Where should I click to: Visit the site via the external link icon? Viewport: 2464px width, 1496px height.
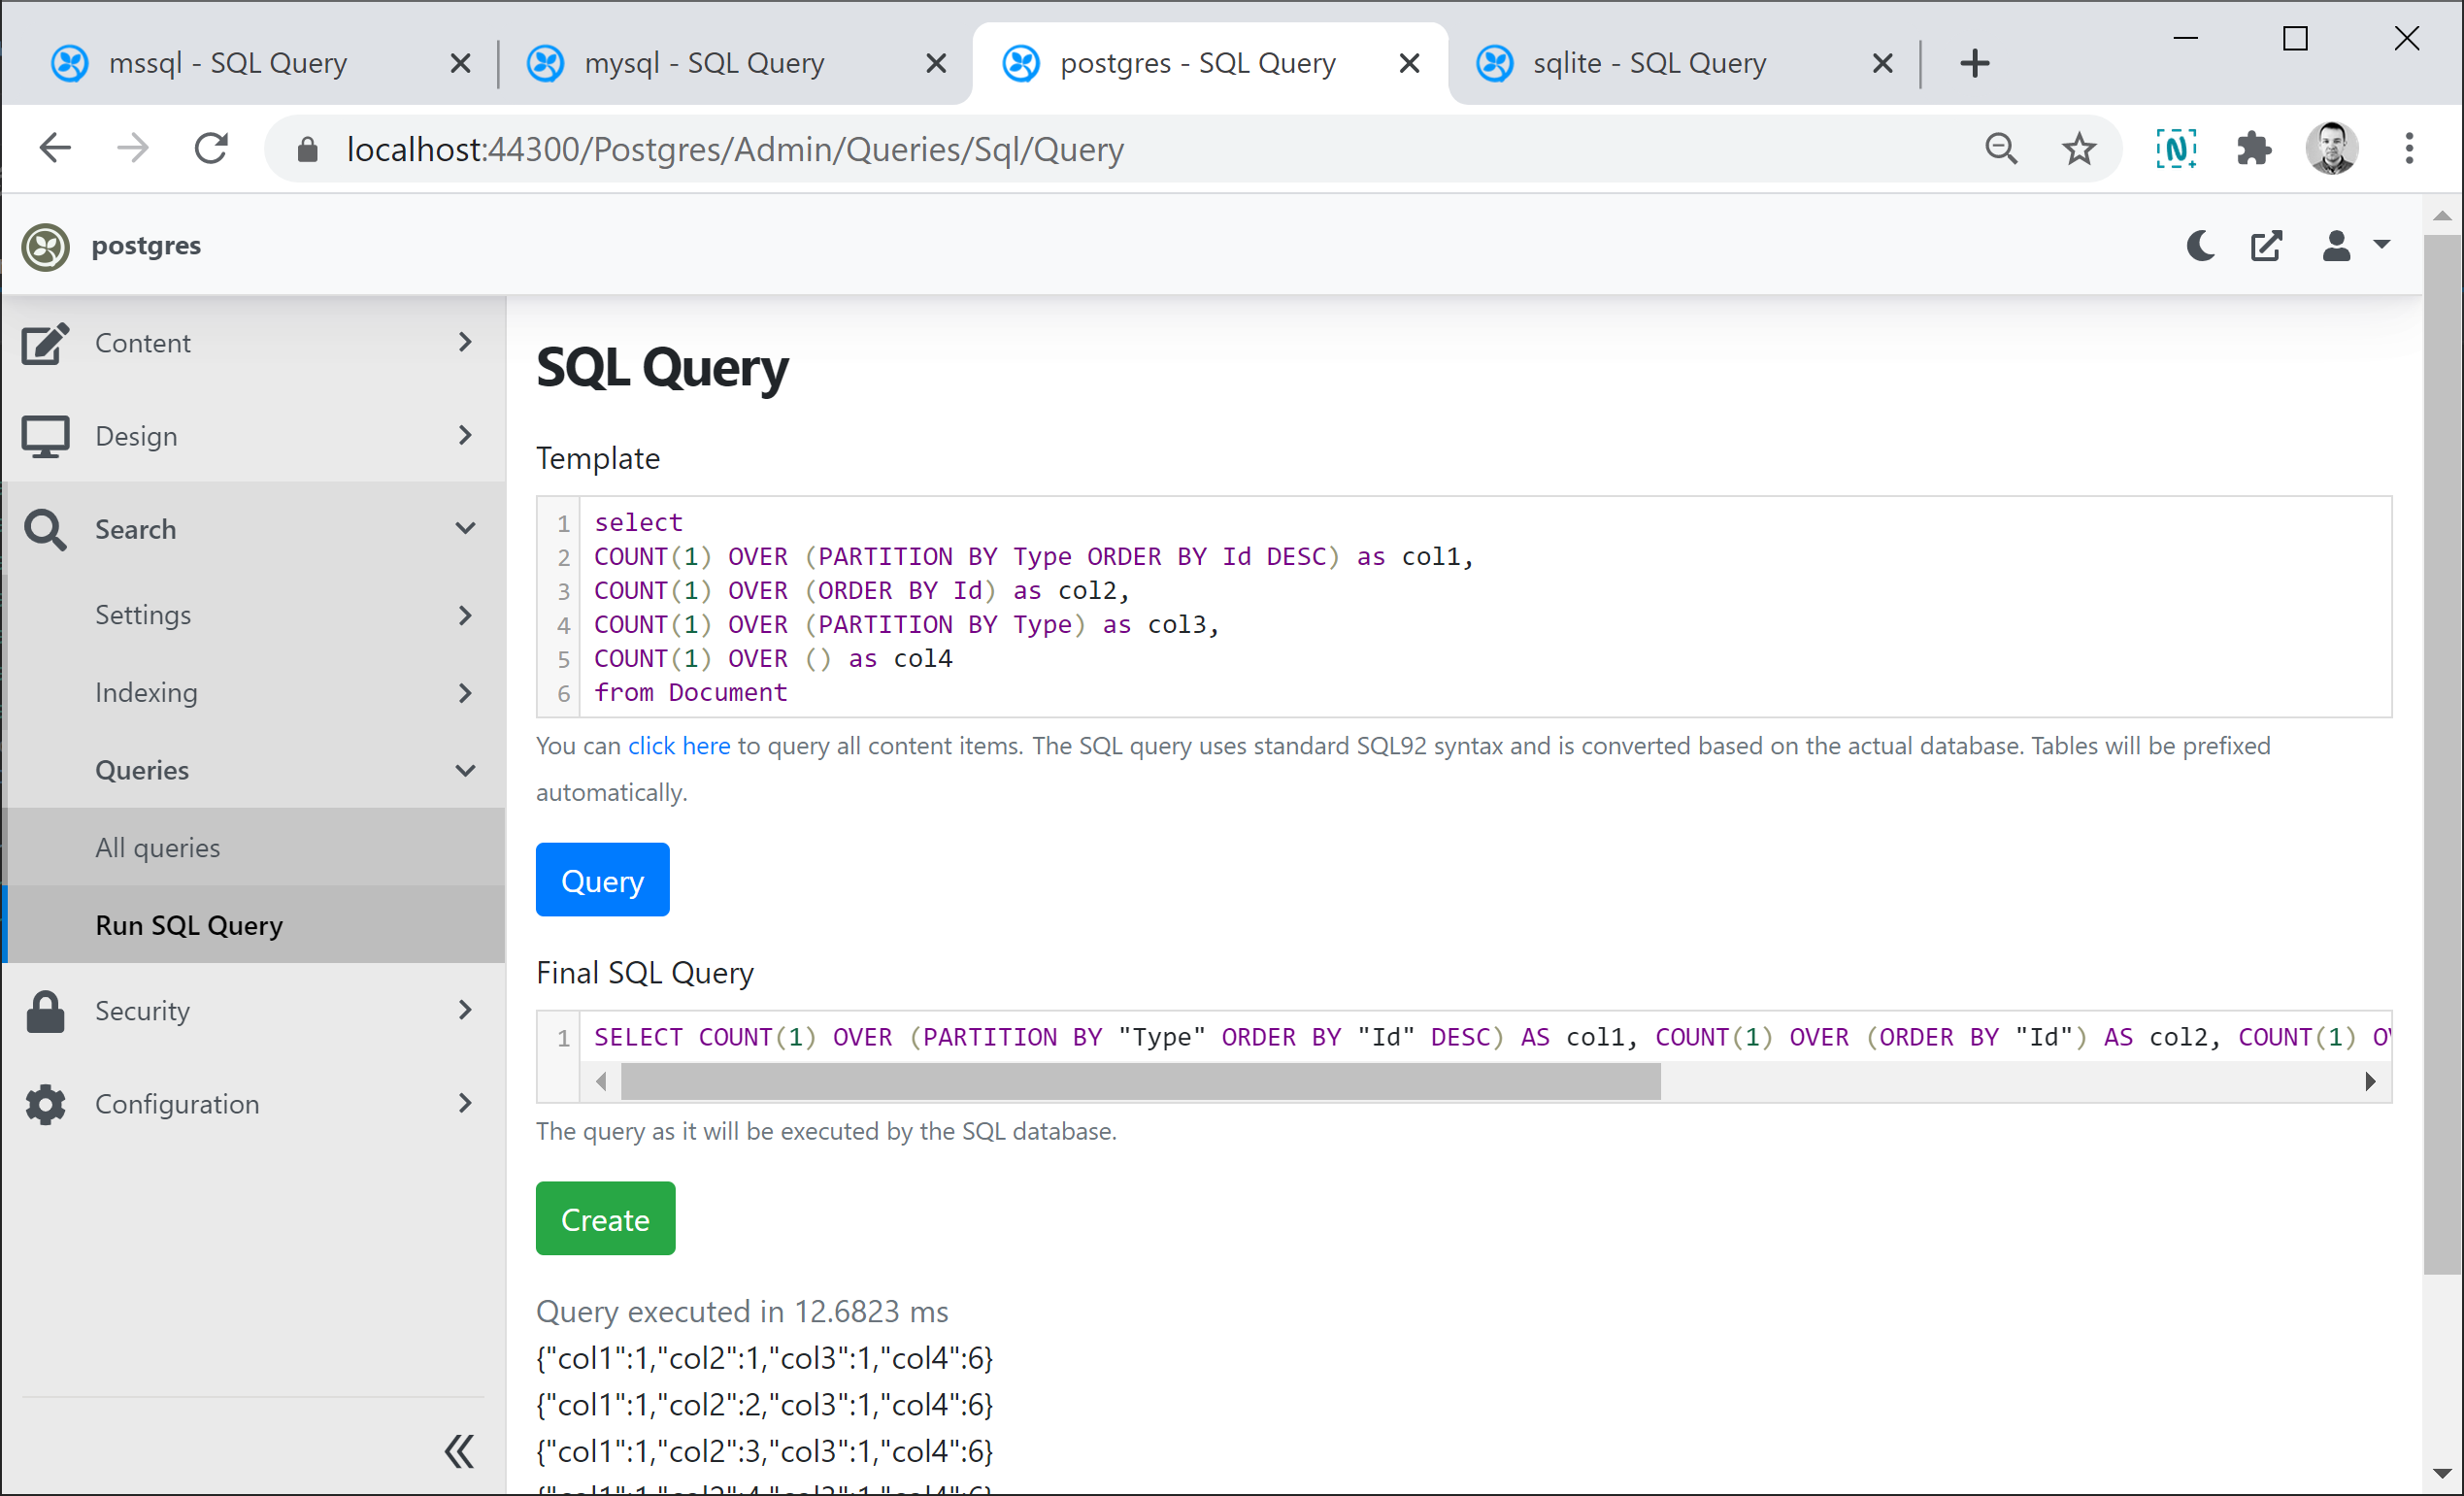click(2267, 246)
